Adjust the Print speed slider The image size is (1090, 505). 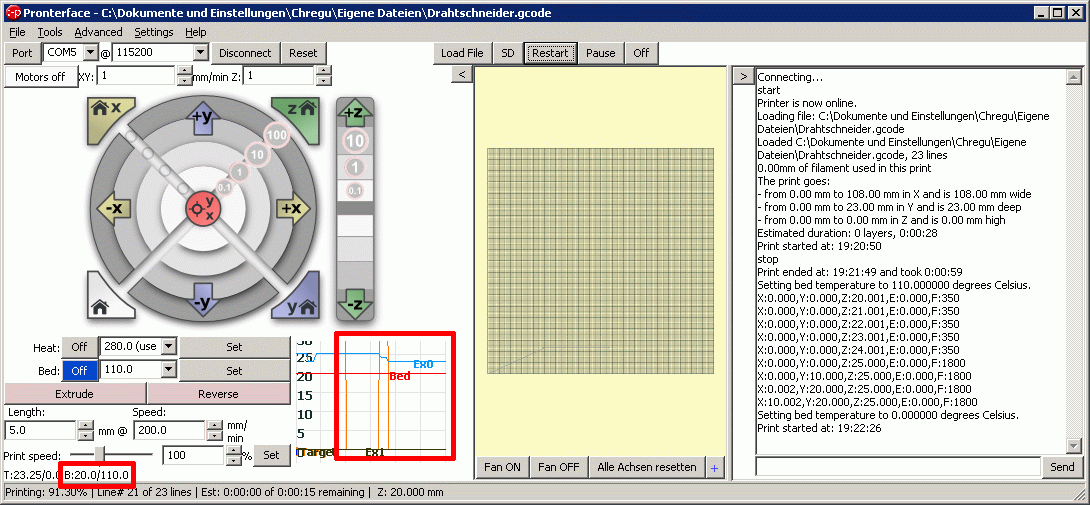point(101,454)
